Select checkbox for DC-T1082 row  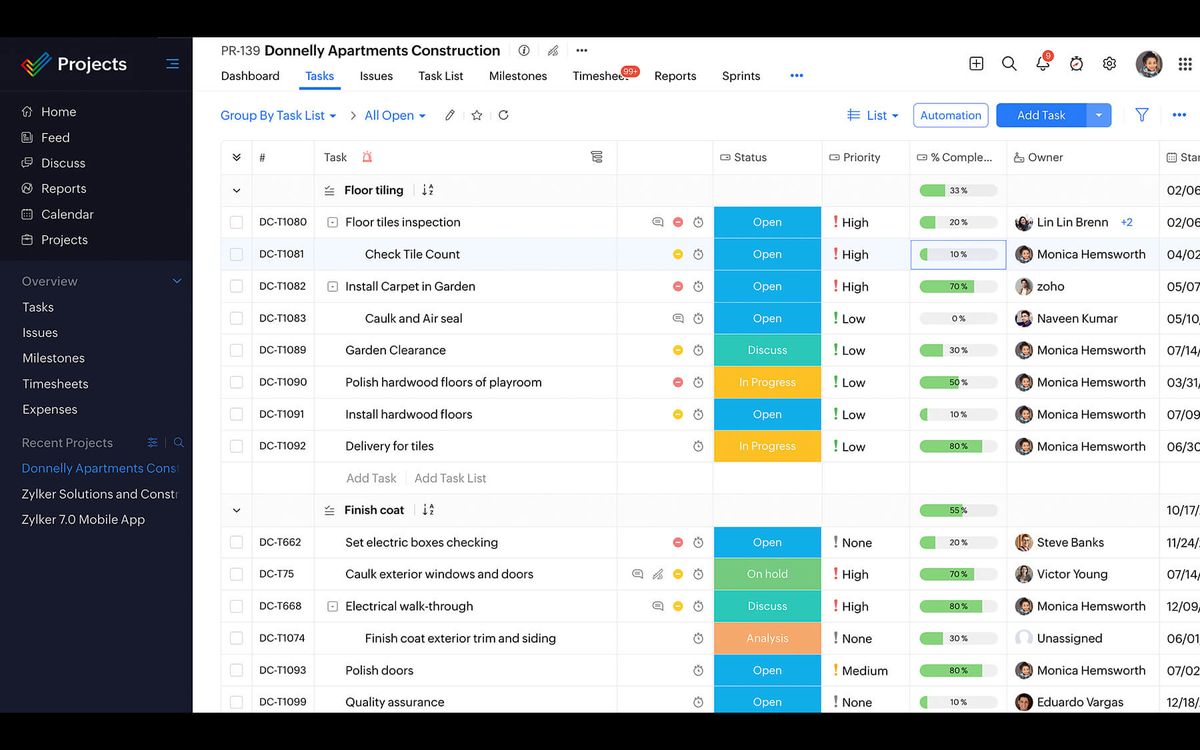(236, 286)
